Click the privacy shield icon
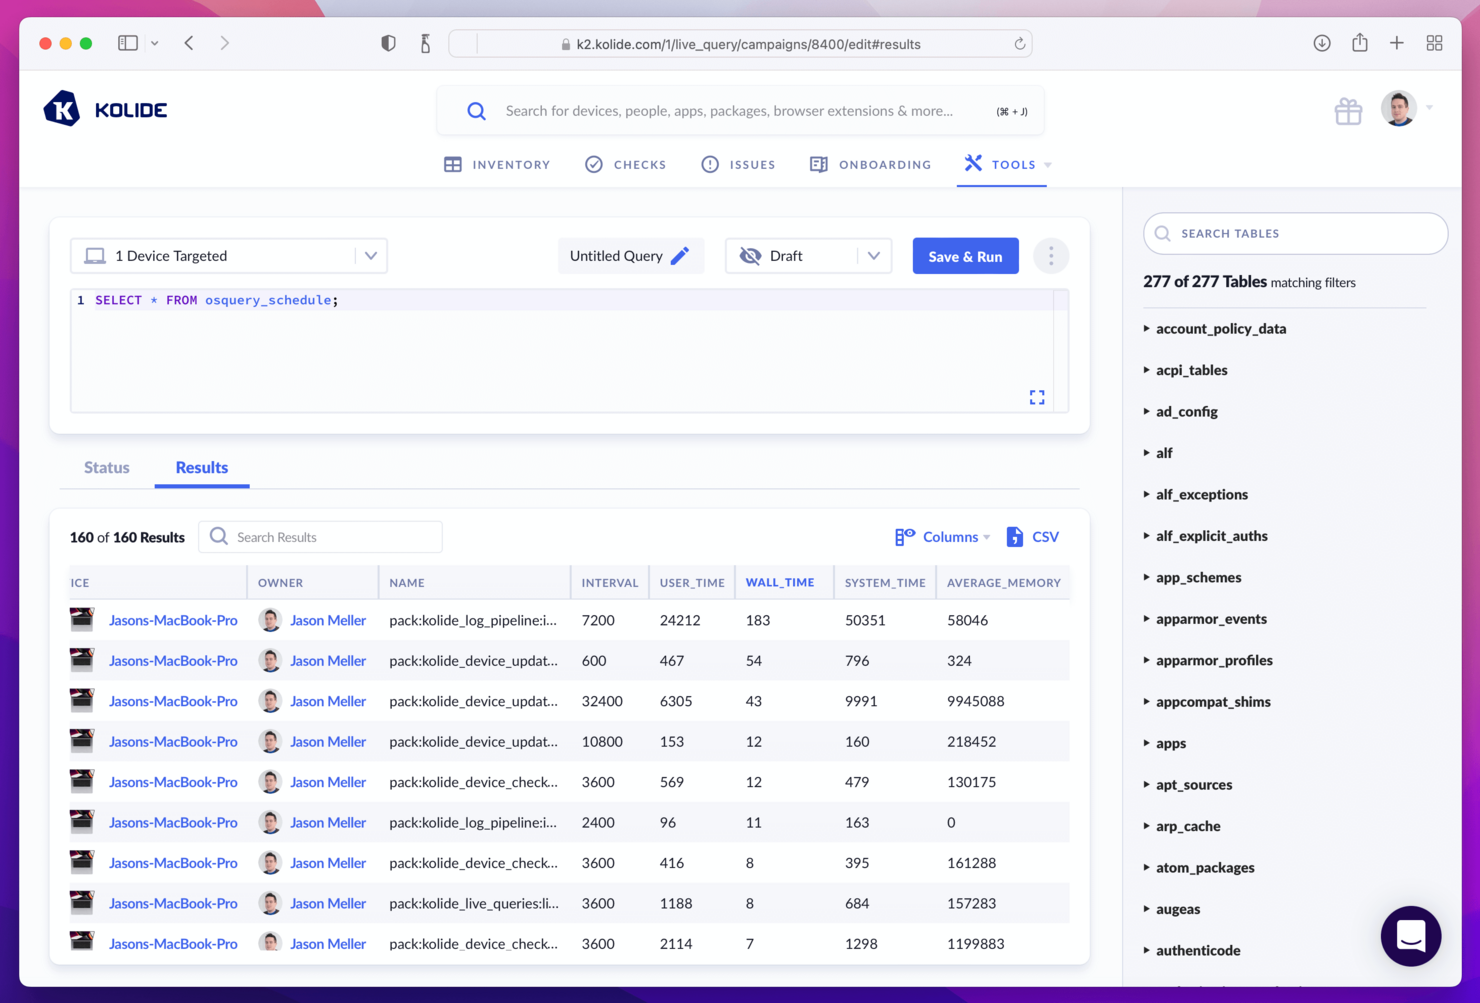The width and height of the screenshot is (1480, 1003). click(388, 43)
